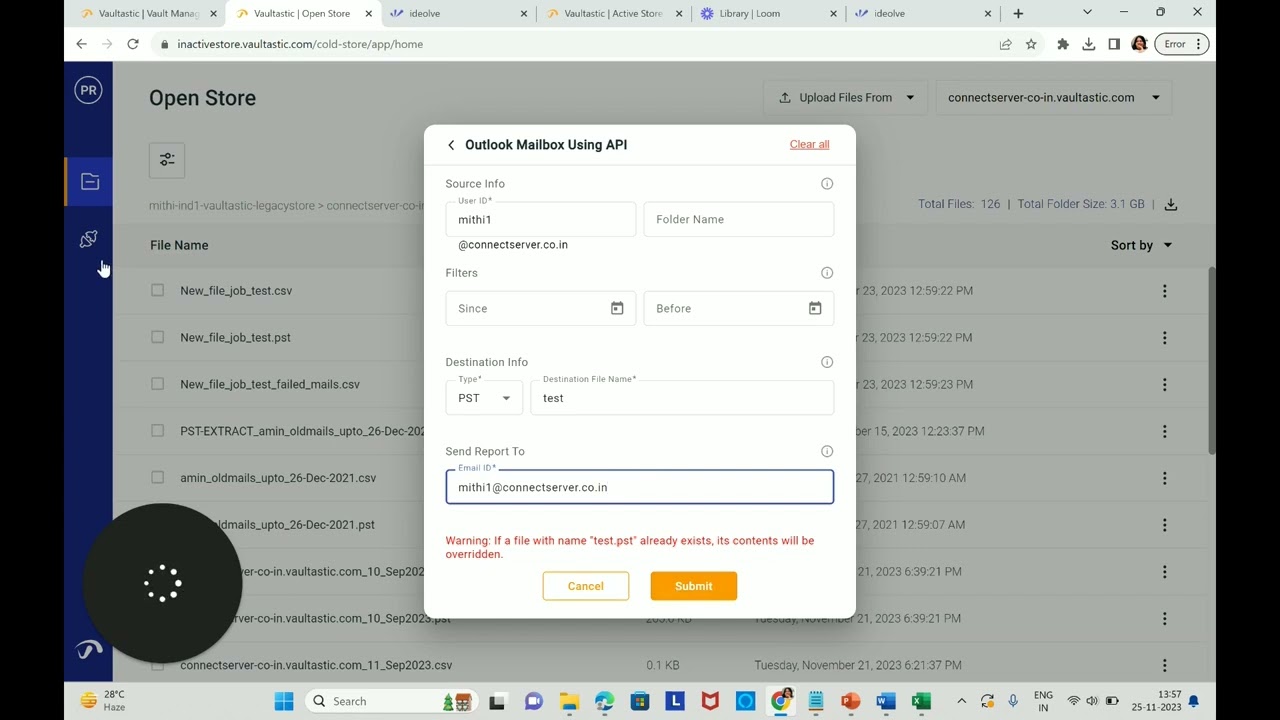This screenshot has height=720, width=1280.
Task: Open File Explorer from the taskbar
Action: [x=569, y=701]
